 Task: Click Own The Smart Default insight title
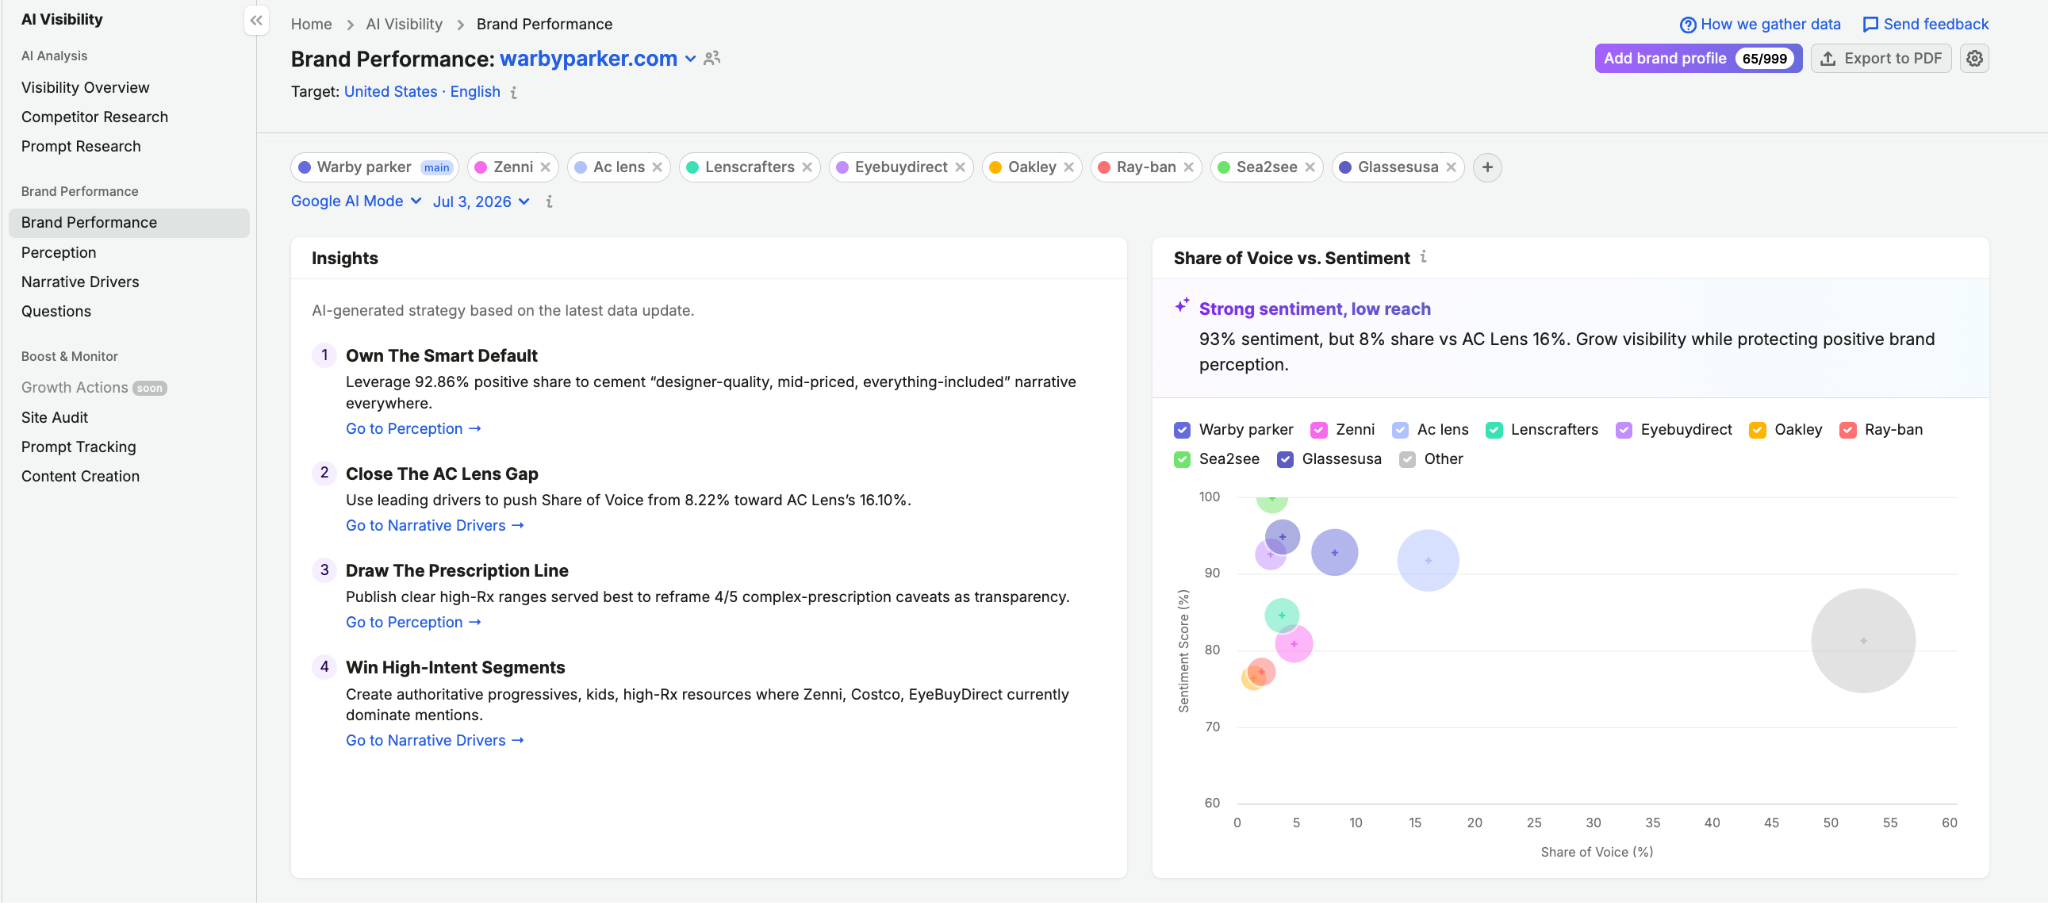tap(442, 356)
